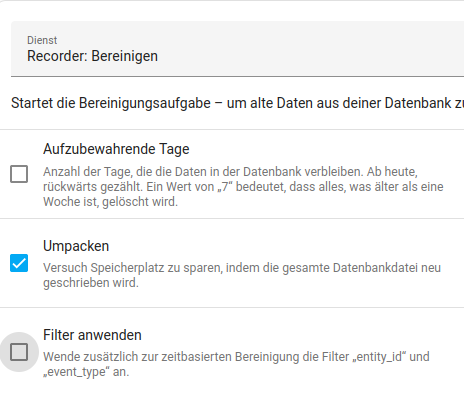464x414 pixels.
Task: Click the text 'Anzahl der Tage, die die Daten'
Action: point(125,172)
